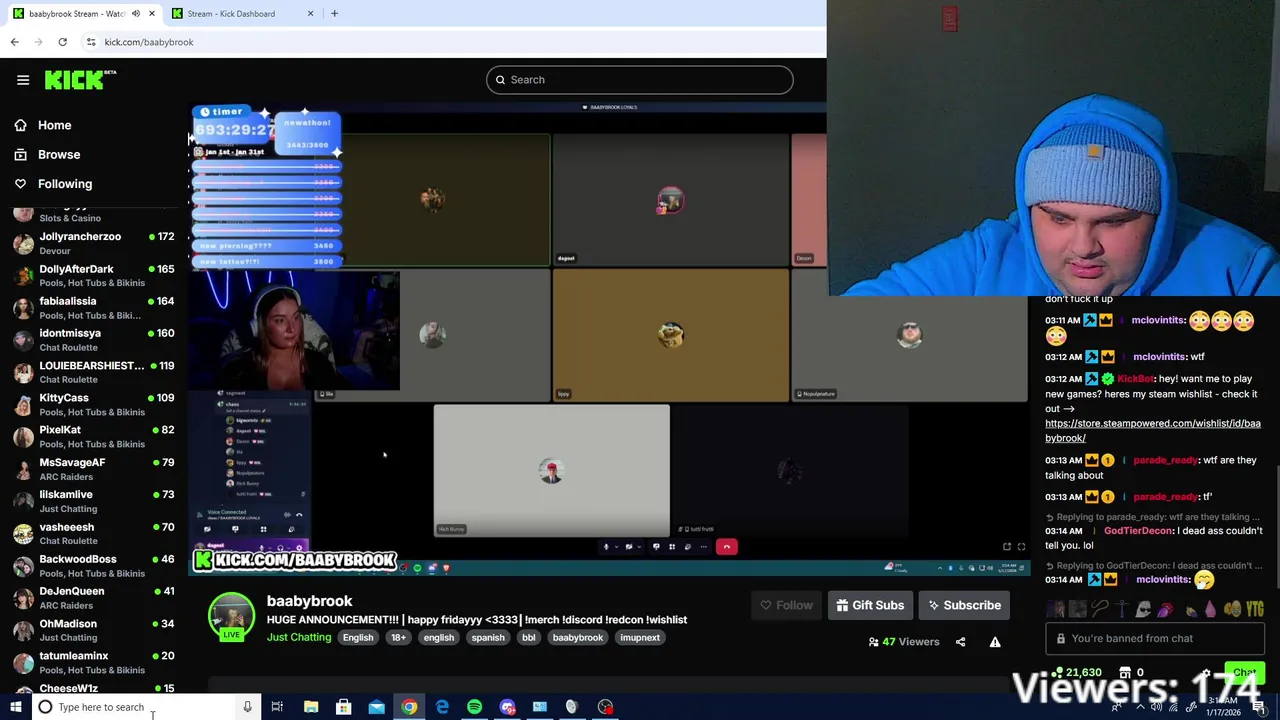The width and height of the screenshot is (1280, 720).
Task: Open idontmissya channel in sidebar
Action: point(92,340)
